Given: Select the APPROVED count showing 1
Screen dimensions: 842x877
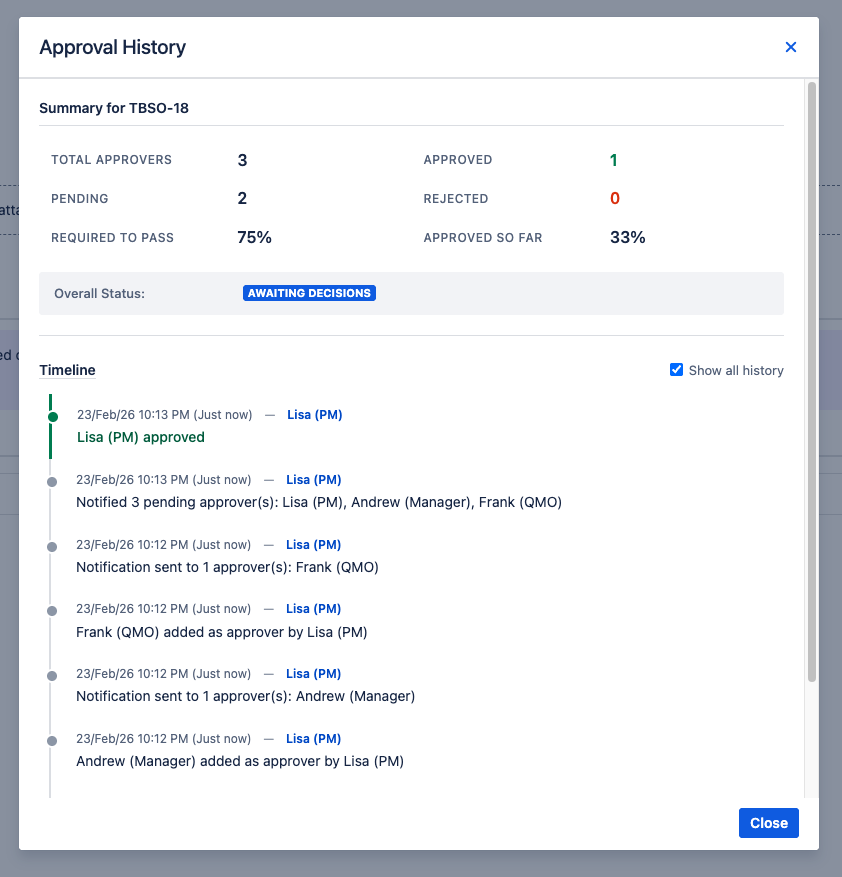Looking at the screenshot, I should pos(613,159).
